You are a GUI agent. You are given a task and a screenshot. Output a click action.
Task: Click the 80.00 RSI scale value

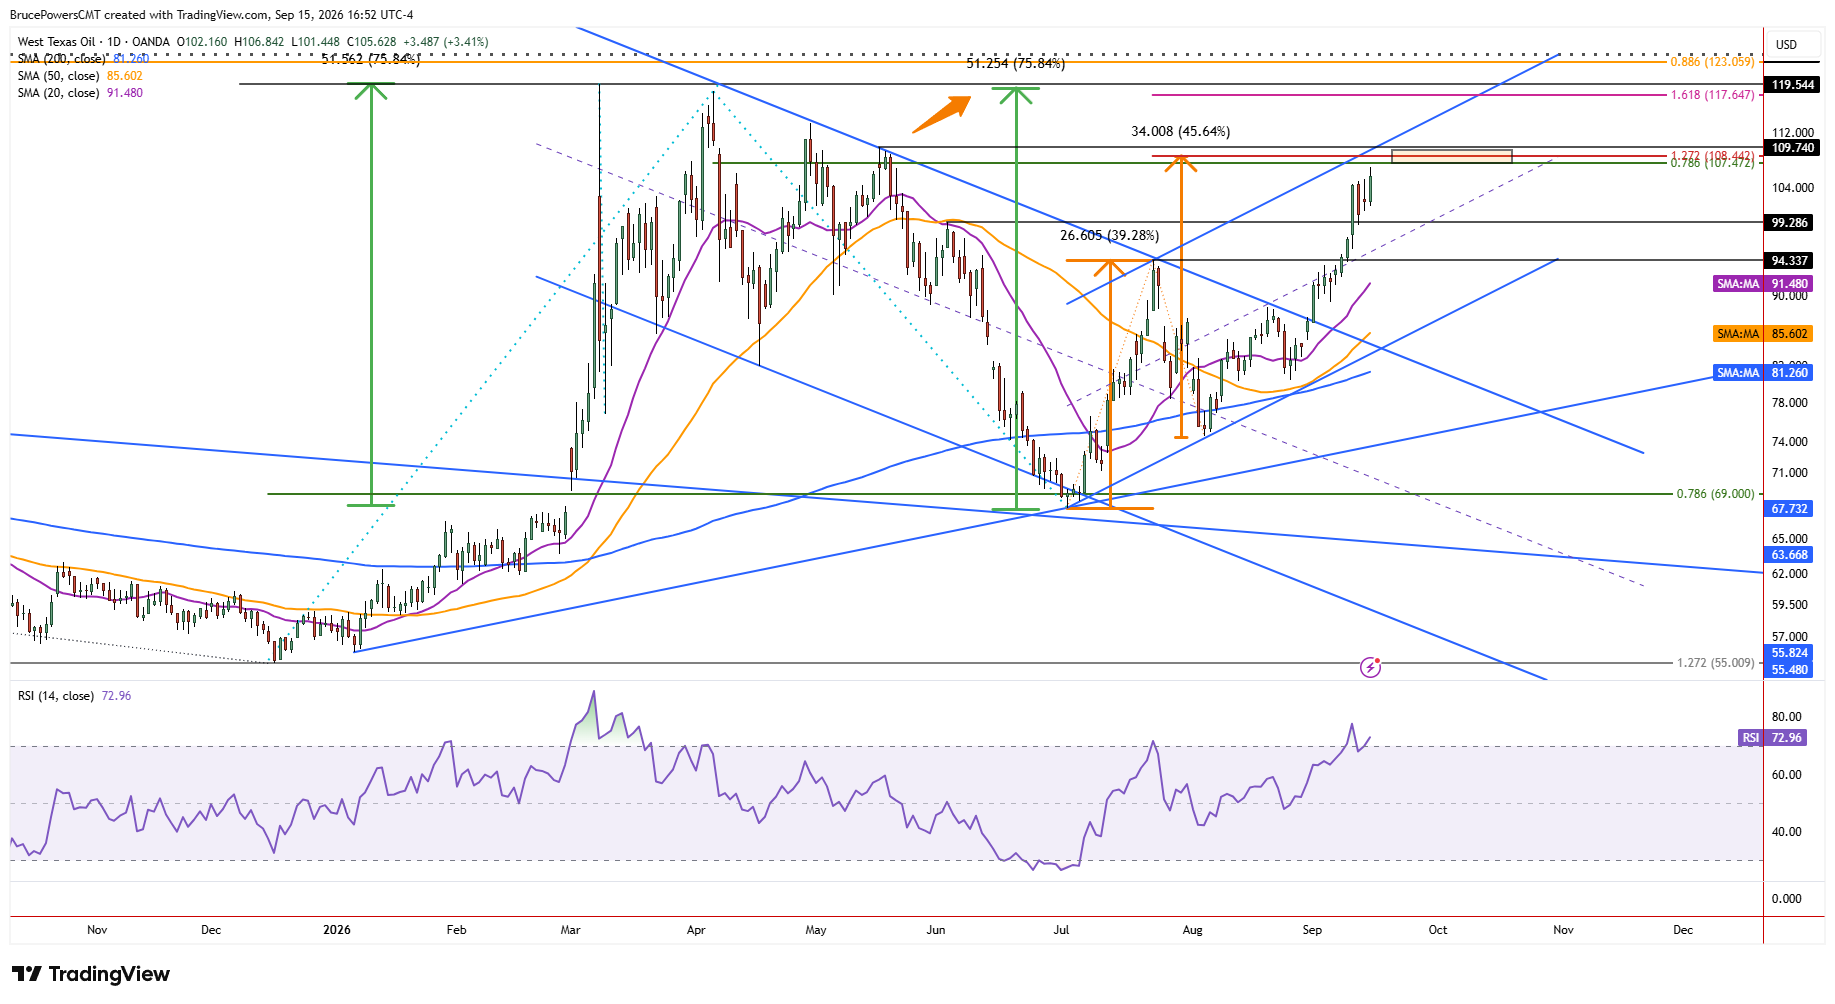coord(1786,717)
